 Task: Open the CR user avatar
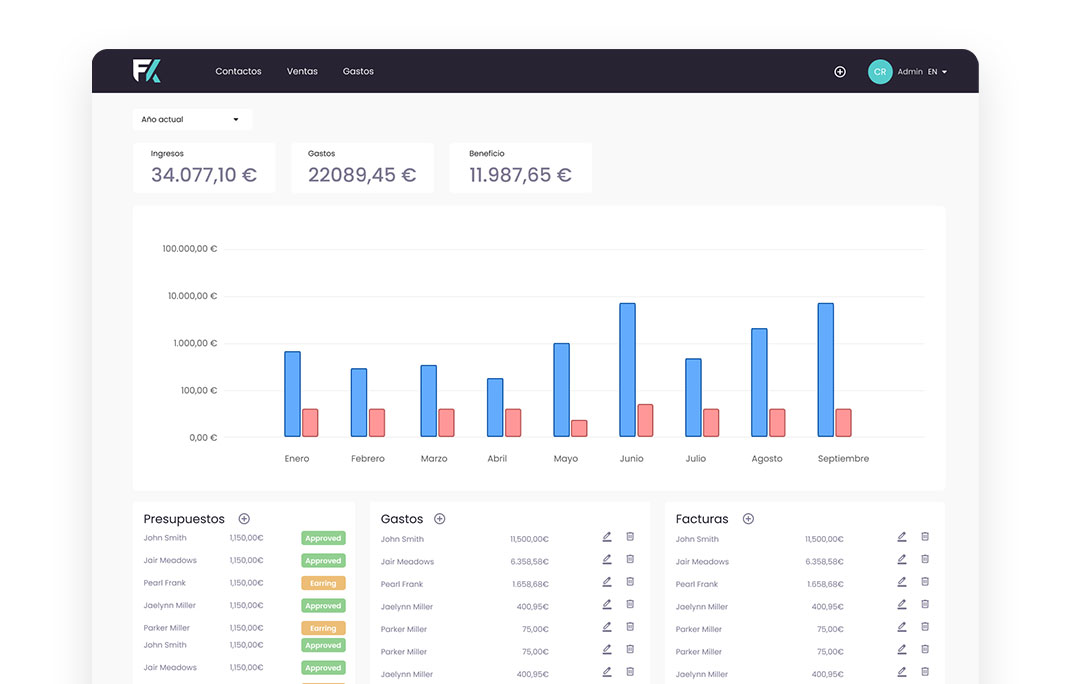[x=880, y=72]
